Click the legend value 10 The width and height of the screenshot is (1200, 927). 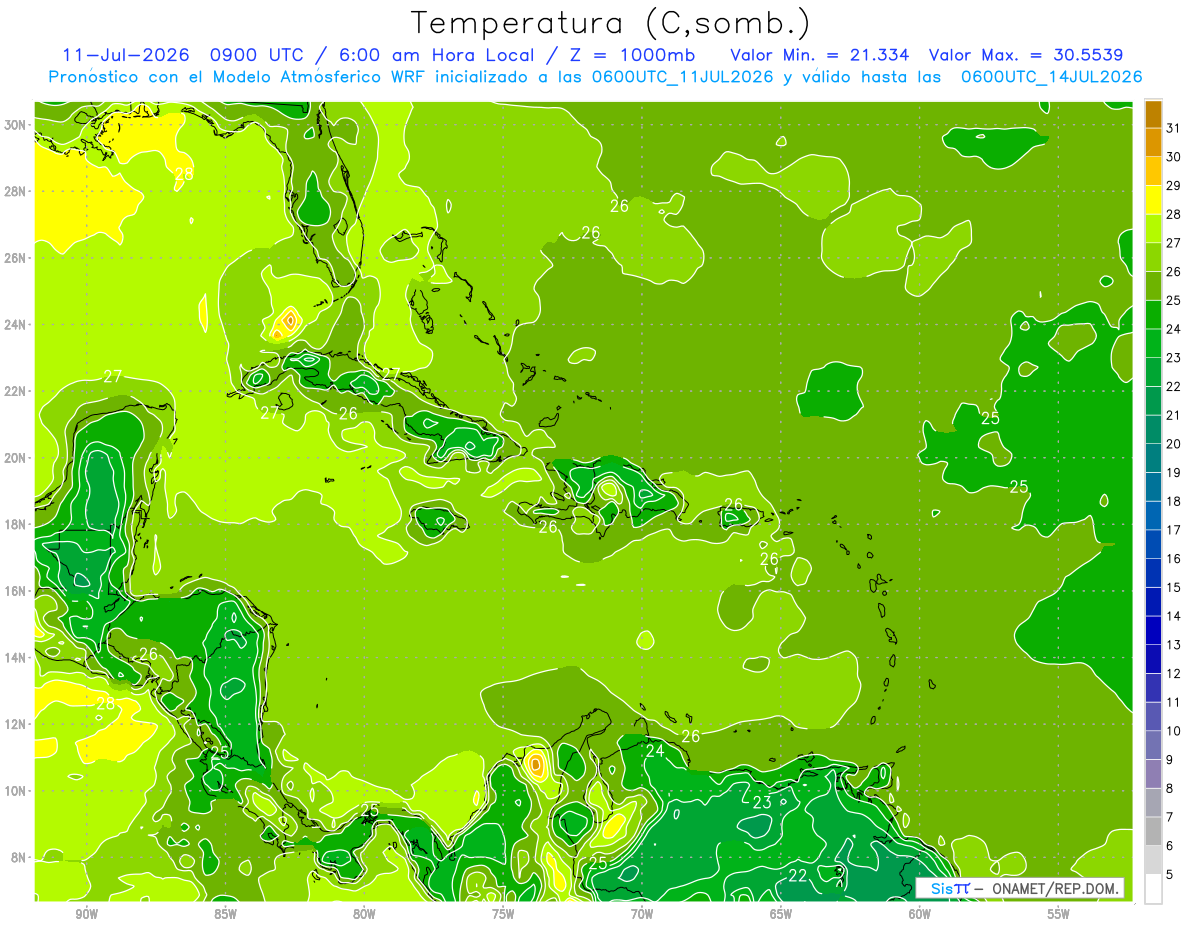tap(1174, 731)
